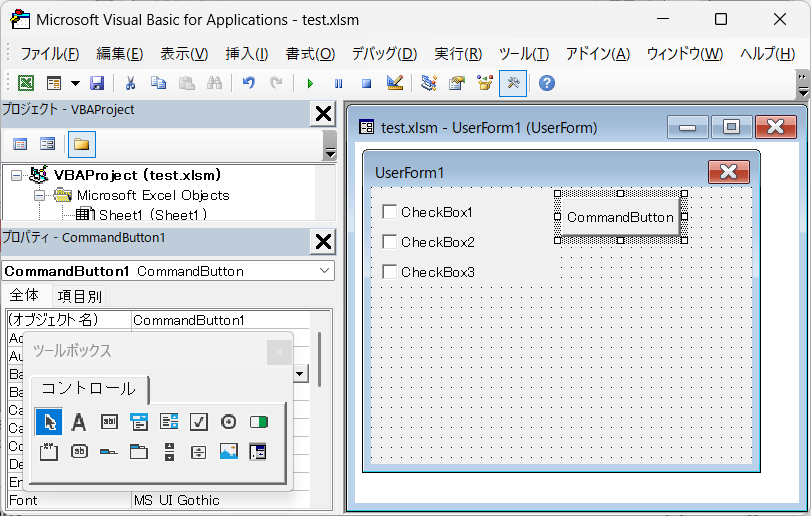Switch to the 項目別 properties tab
This screenshot has width=811, height=516.
tap(80, 296)
